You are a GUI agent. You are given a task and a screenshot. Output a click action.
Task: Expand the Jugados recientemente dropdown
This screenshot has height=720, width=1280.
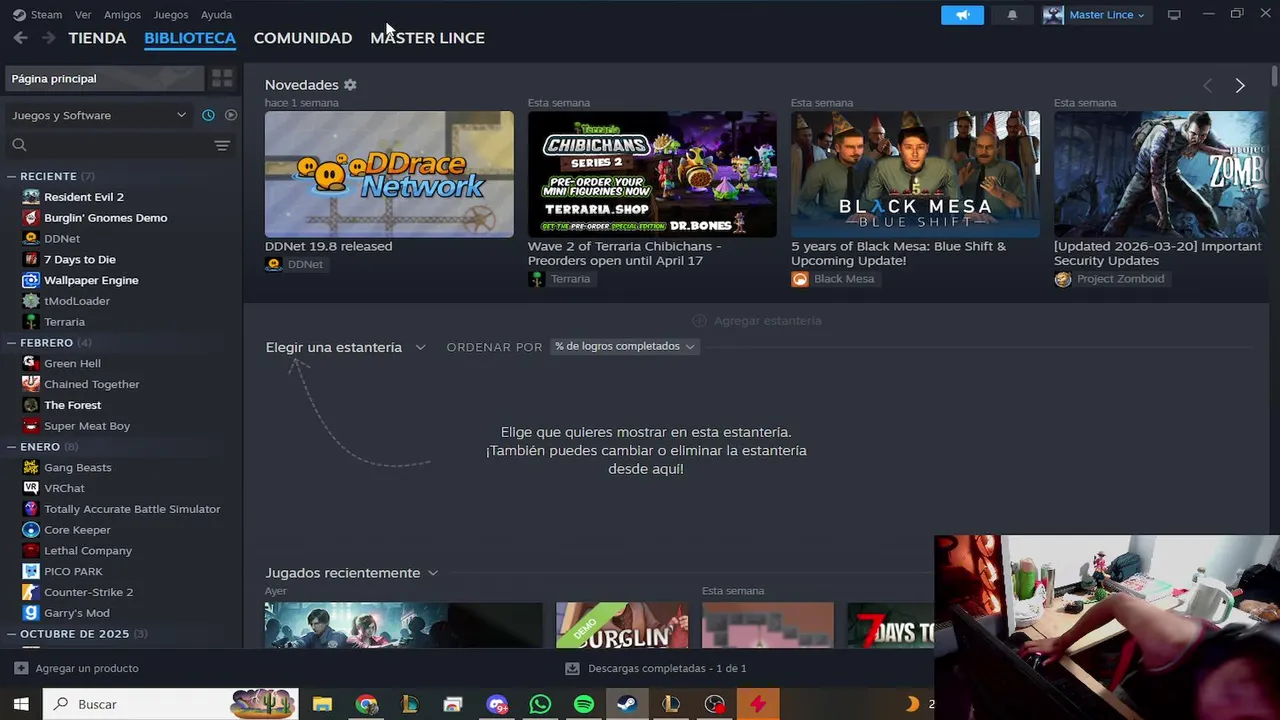tap(352, 573)
